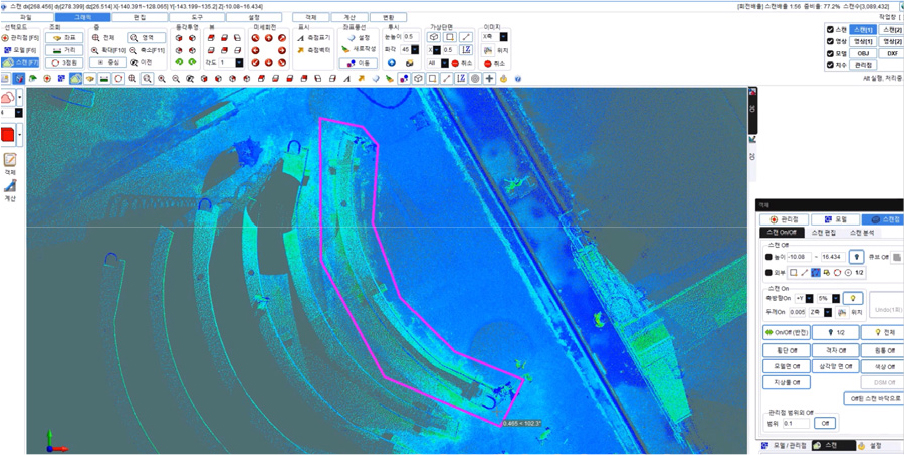
Task: Toggle the 영상[1] workspace button
Action: pyautogui.click(x=862, y=42)
